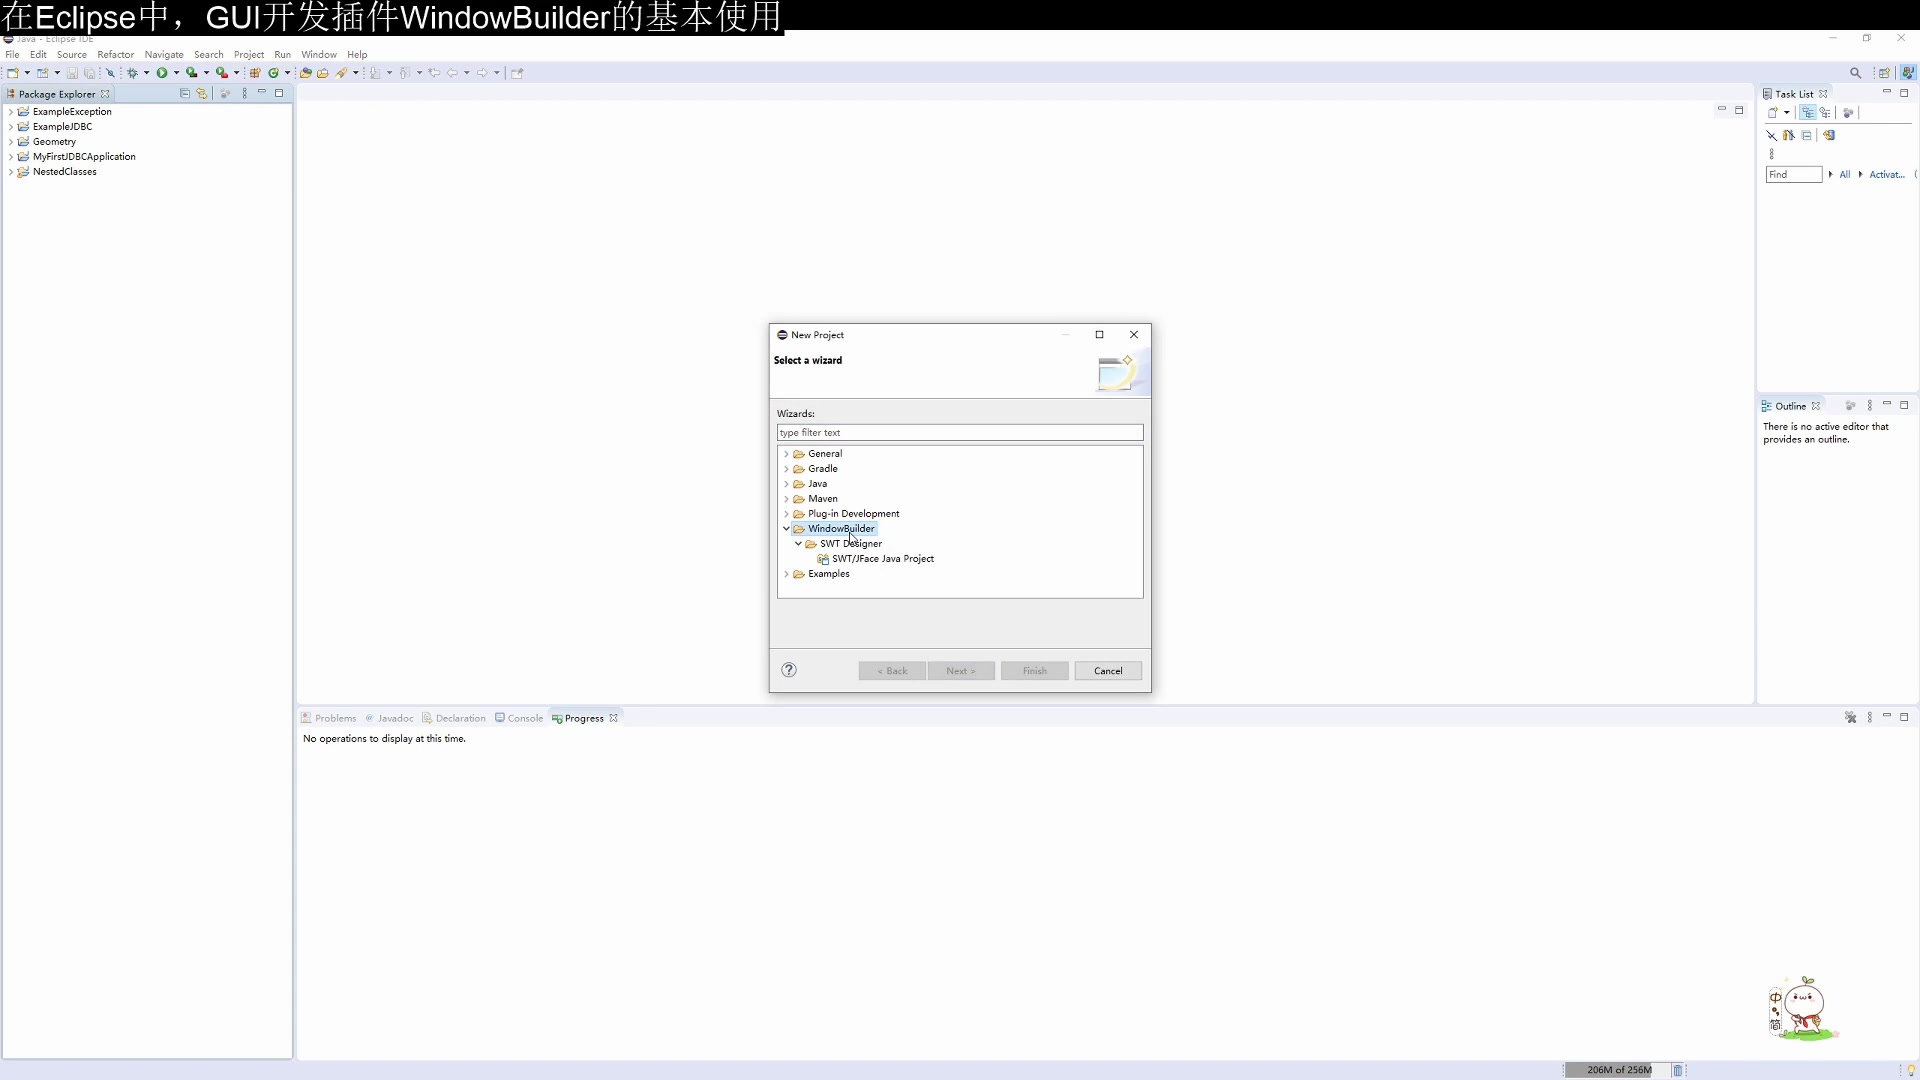Expand the Plug-in Development category

click(x=787, y=513)
